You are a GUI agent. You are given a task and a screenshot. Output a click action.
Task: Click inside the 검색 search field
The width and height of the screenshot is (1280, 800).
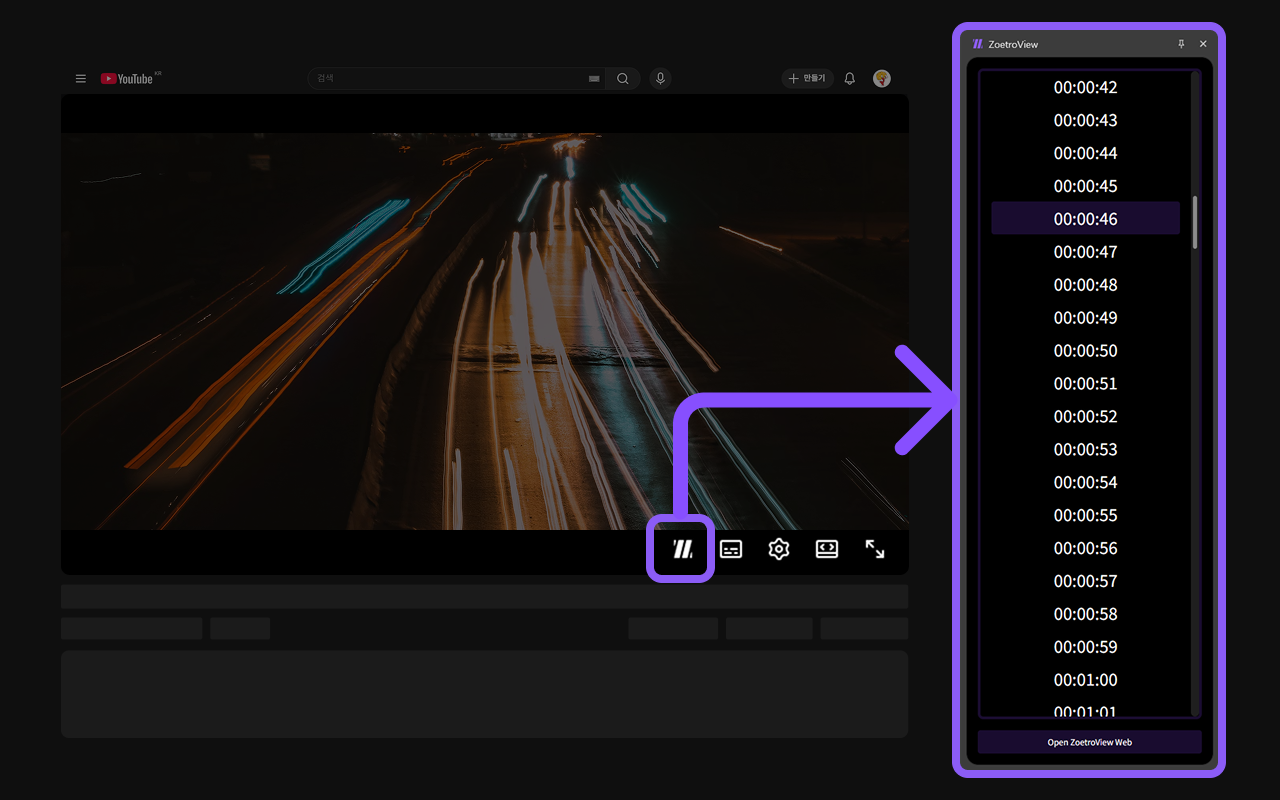450,78
